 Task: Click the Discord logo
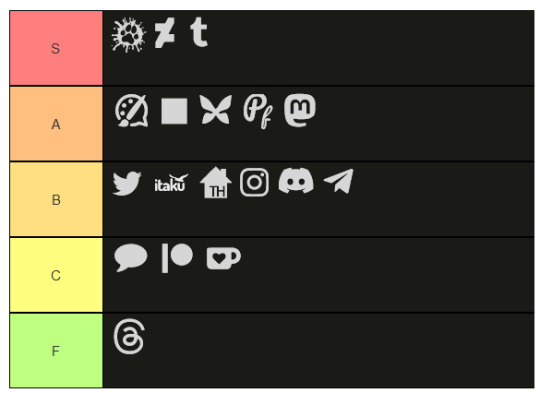(x=296, y=181)
